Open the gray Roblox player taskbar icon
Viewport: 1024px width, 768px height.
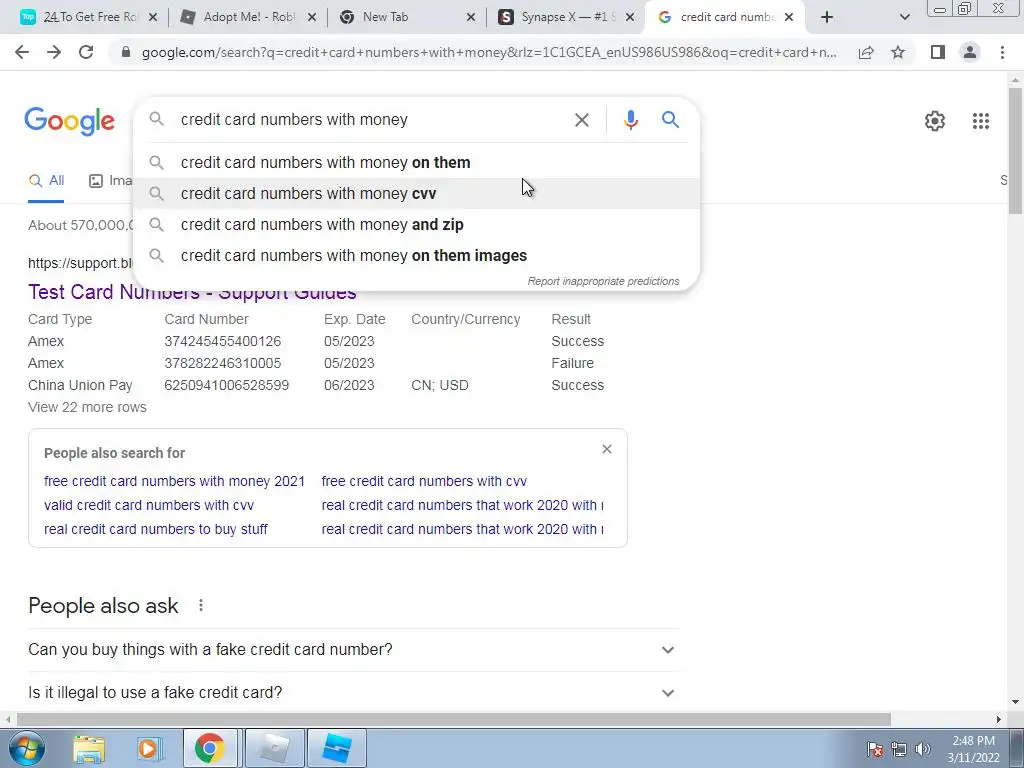tap(274, 748)
